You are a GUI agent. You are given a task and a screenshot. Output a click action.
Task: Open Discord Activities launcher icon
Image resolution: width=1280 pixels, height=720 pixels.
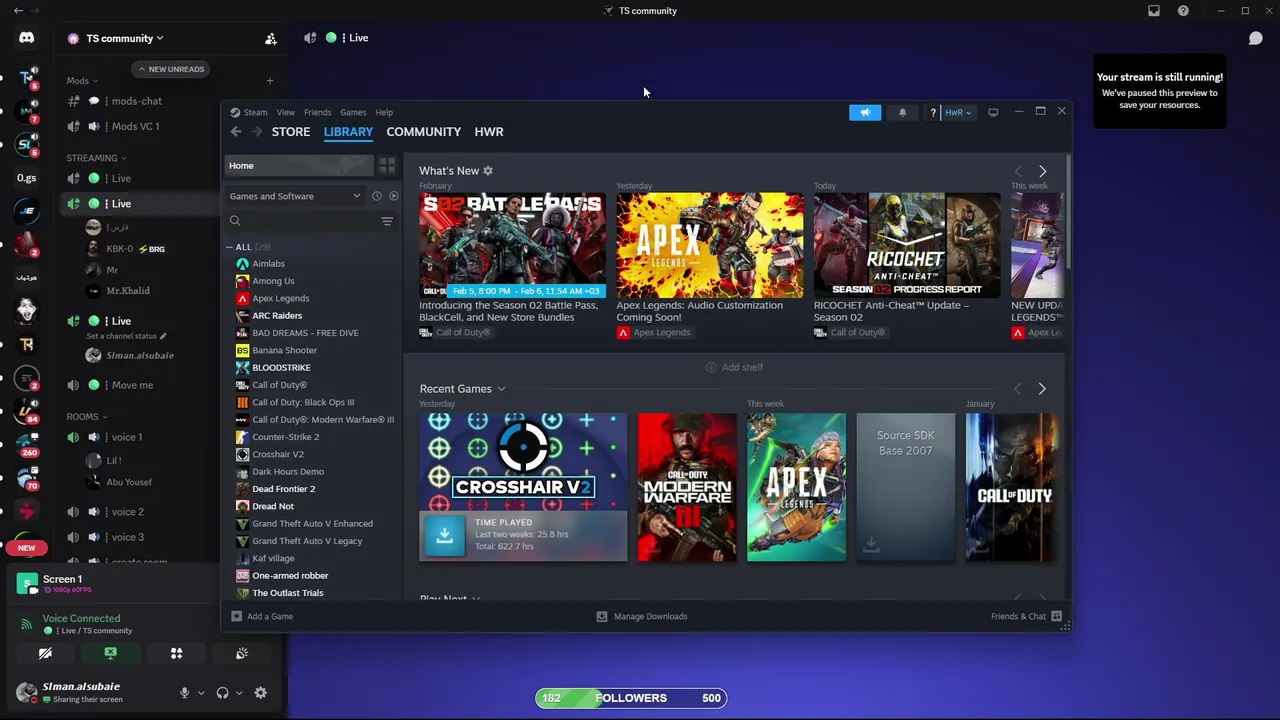tap(176, 653)
